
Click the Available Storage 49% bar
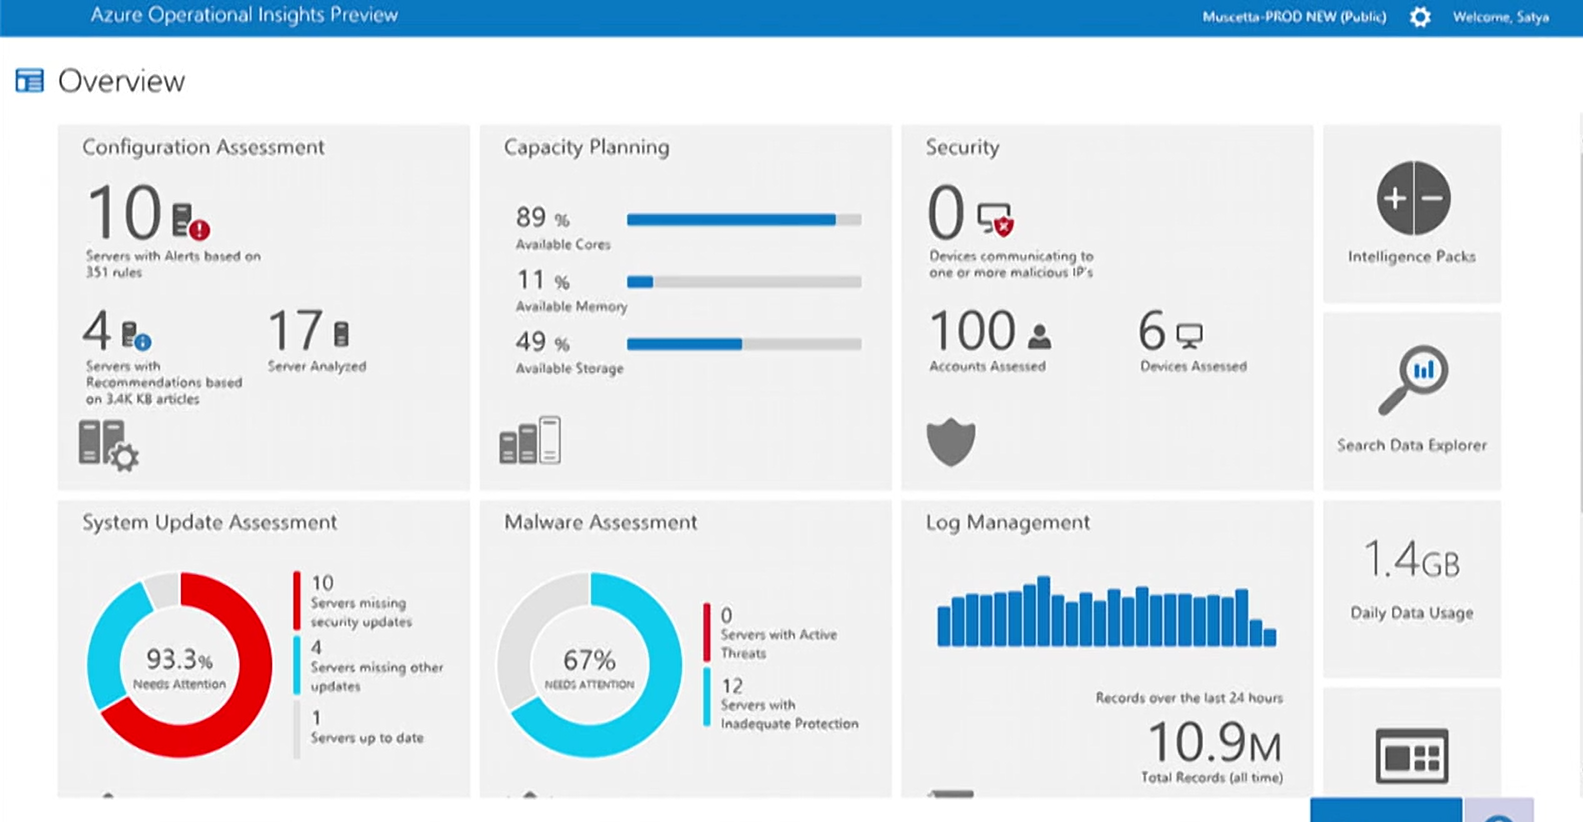(x=744, y=344)
